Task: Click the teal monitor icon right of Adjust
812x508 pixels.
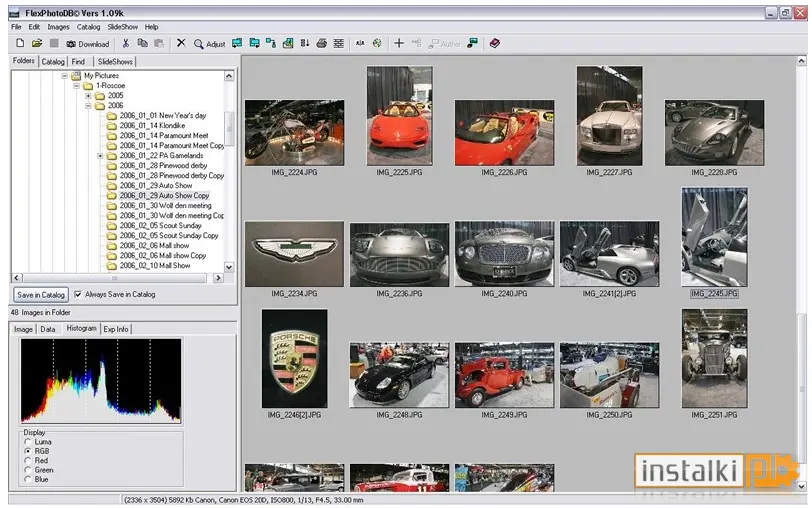Action: point(237,43)
